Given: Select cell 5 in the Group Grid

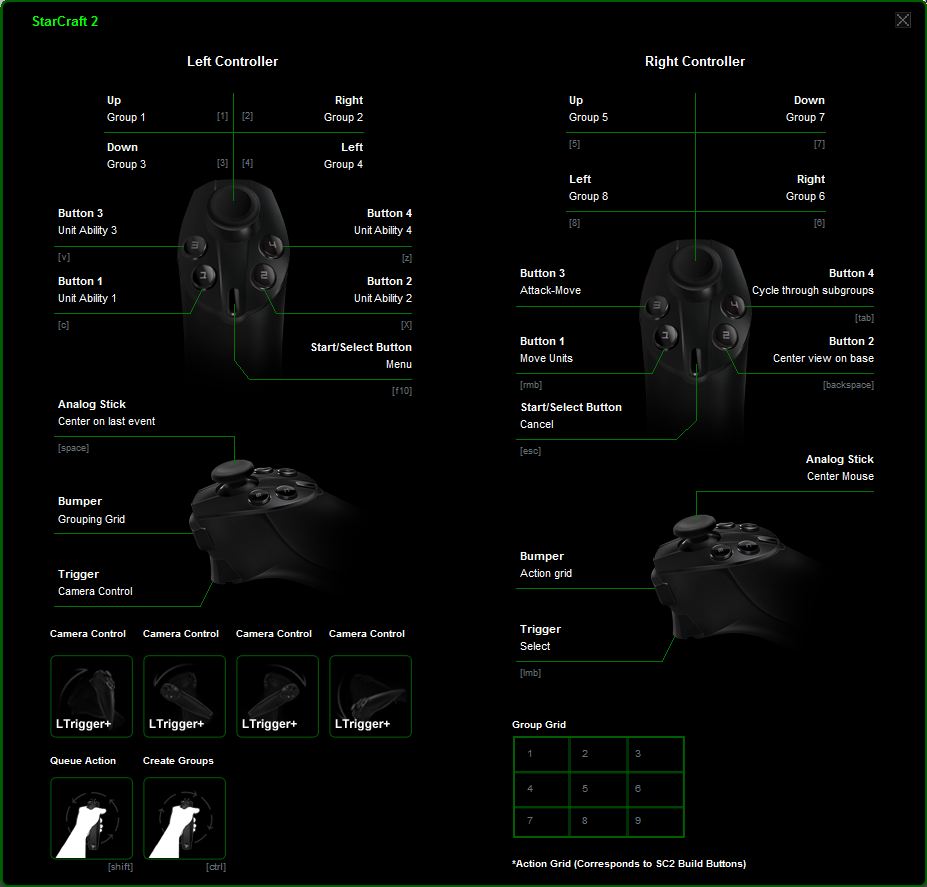Looking at the screenshot, I should coord(598,788).
